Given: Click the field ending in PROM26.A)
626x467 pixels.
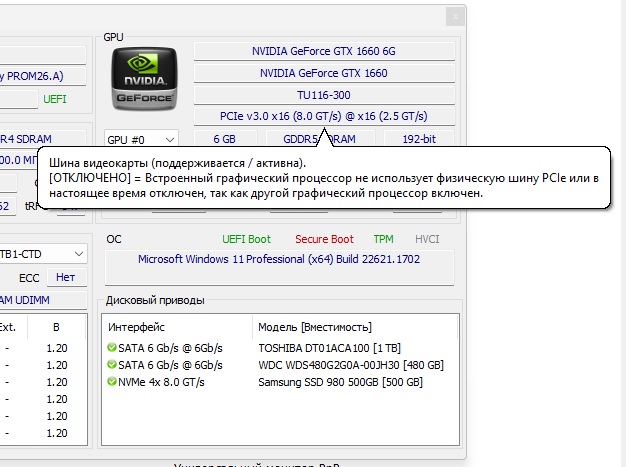Looking at the screenshot, I should pos(43,76).
